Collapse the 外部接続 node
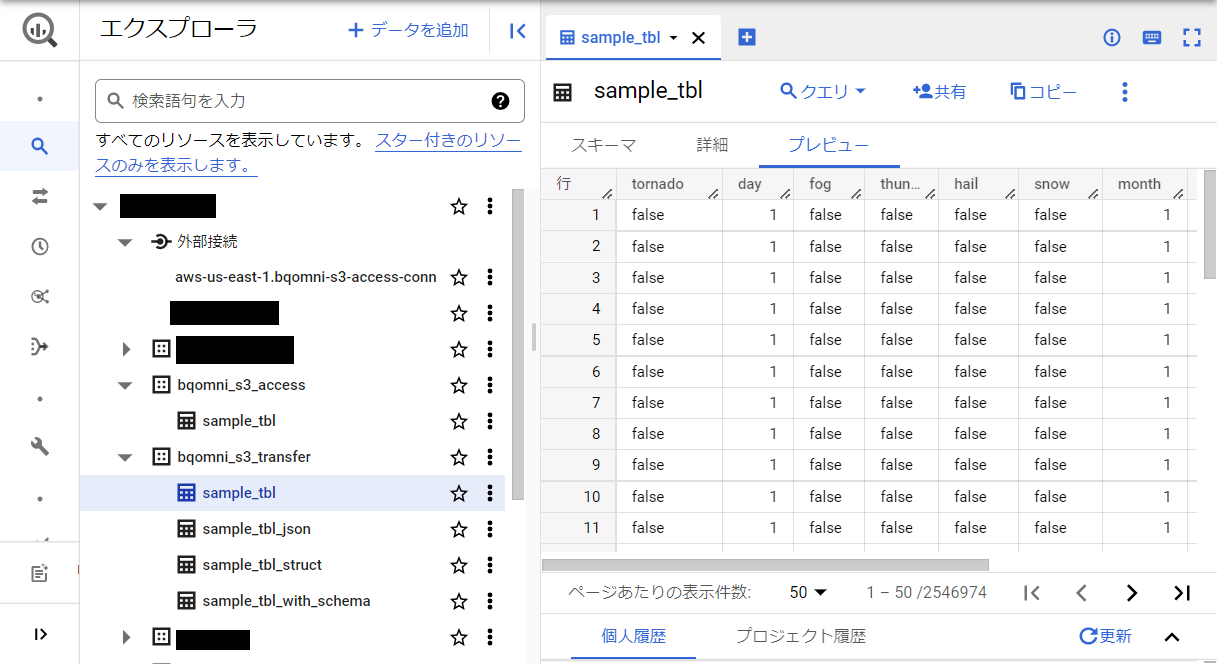Viewport: 1218px width, 664px height. [x=125, y=242]
